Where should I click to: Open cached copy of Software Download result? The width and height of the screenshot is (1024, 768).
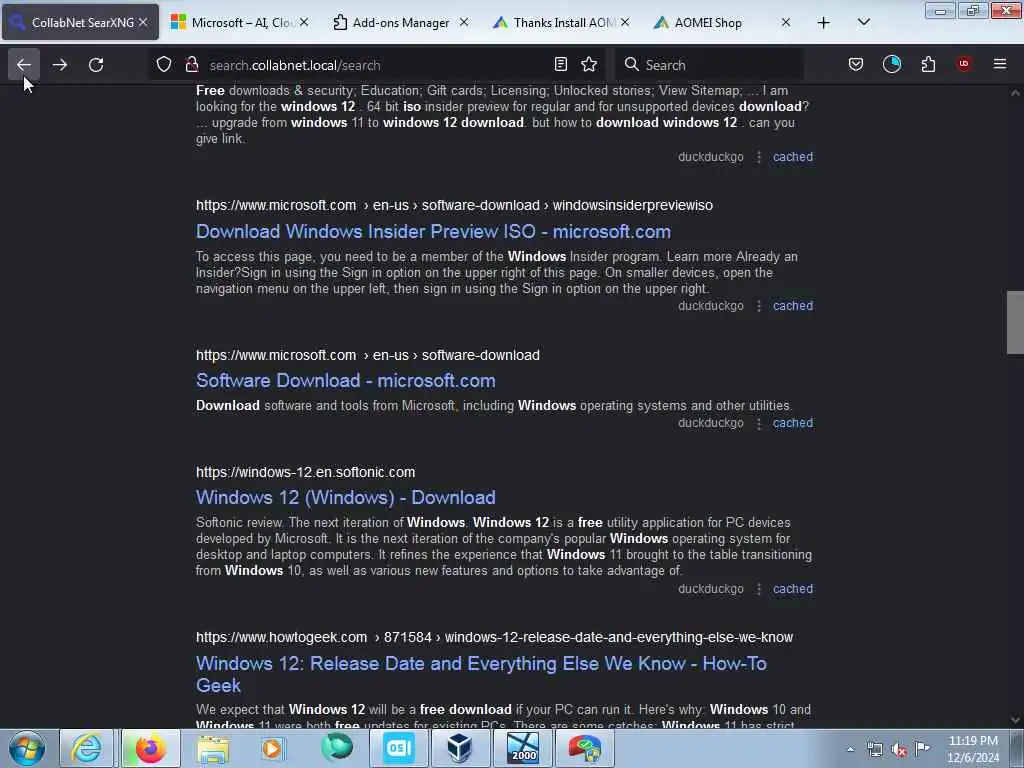click(793, 423)
